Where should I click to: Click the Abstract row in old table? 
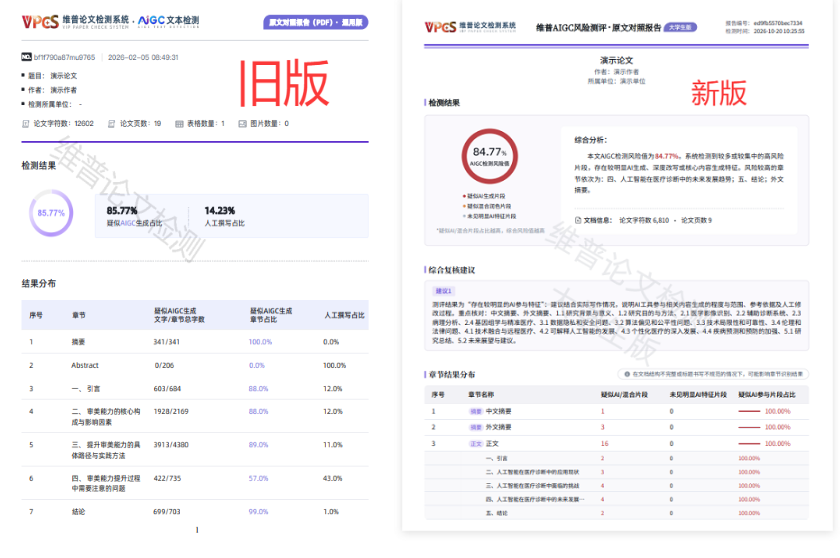[195, 365]
